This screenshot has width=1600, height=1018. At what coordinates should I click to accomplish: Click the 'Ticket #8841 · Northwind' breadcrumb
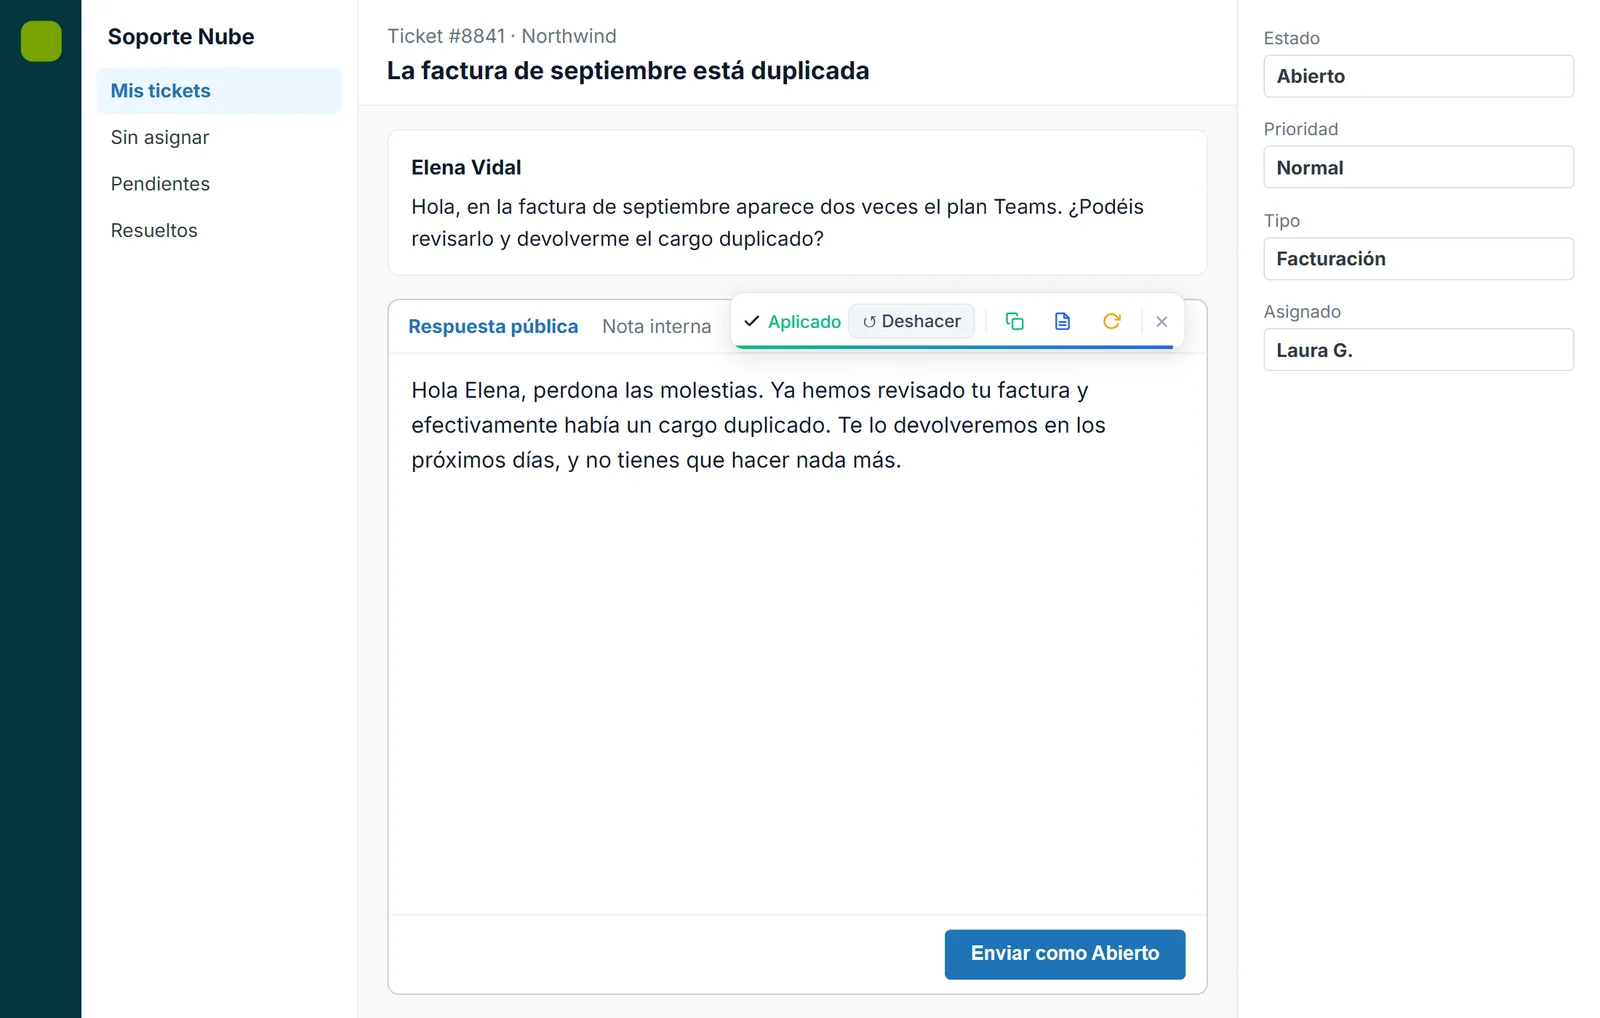[x=502, y=36]
